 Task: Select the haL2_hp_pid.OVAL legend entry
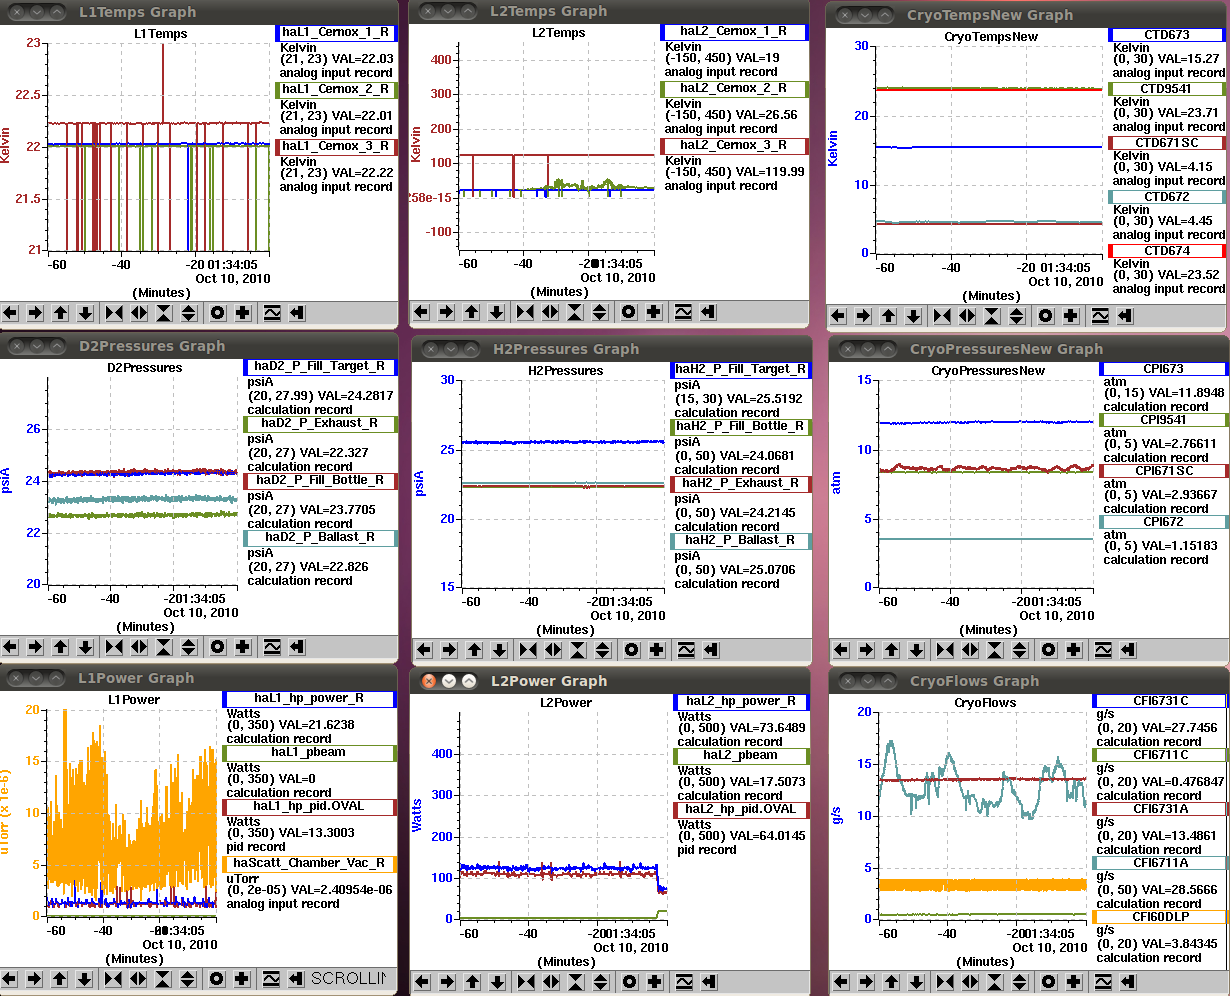(741, 809)
